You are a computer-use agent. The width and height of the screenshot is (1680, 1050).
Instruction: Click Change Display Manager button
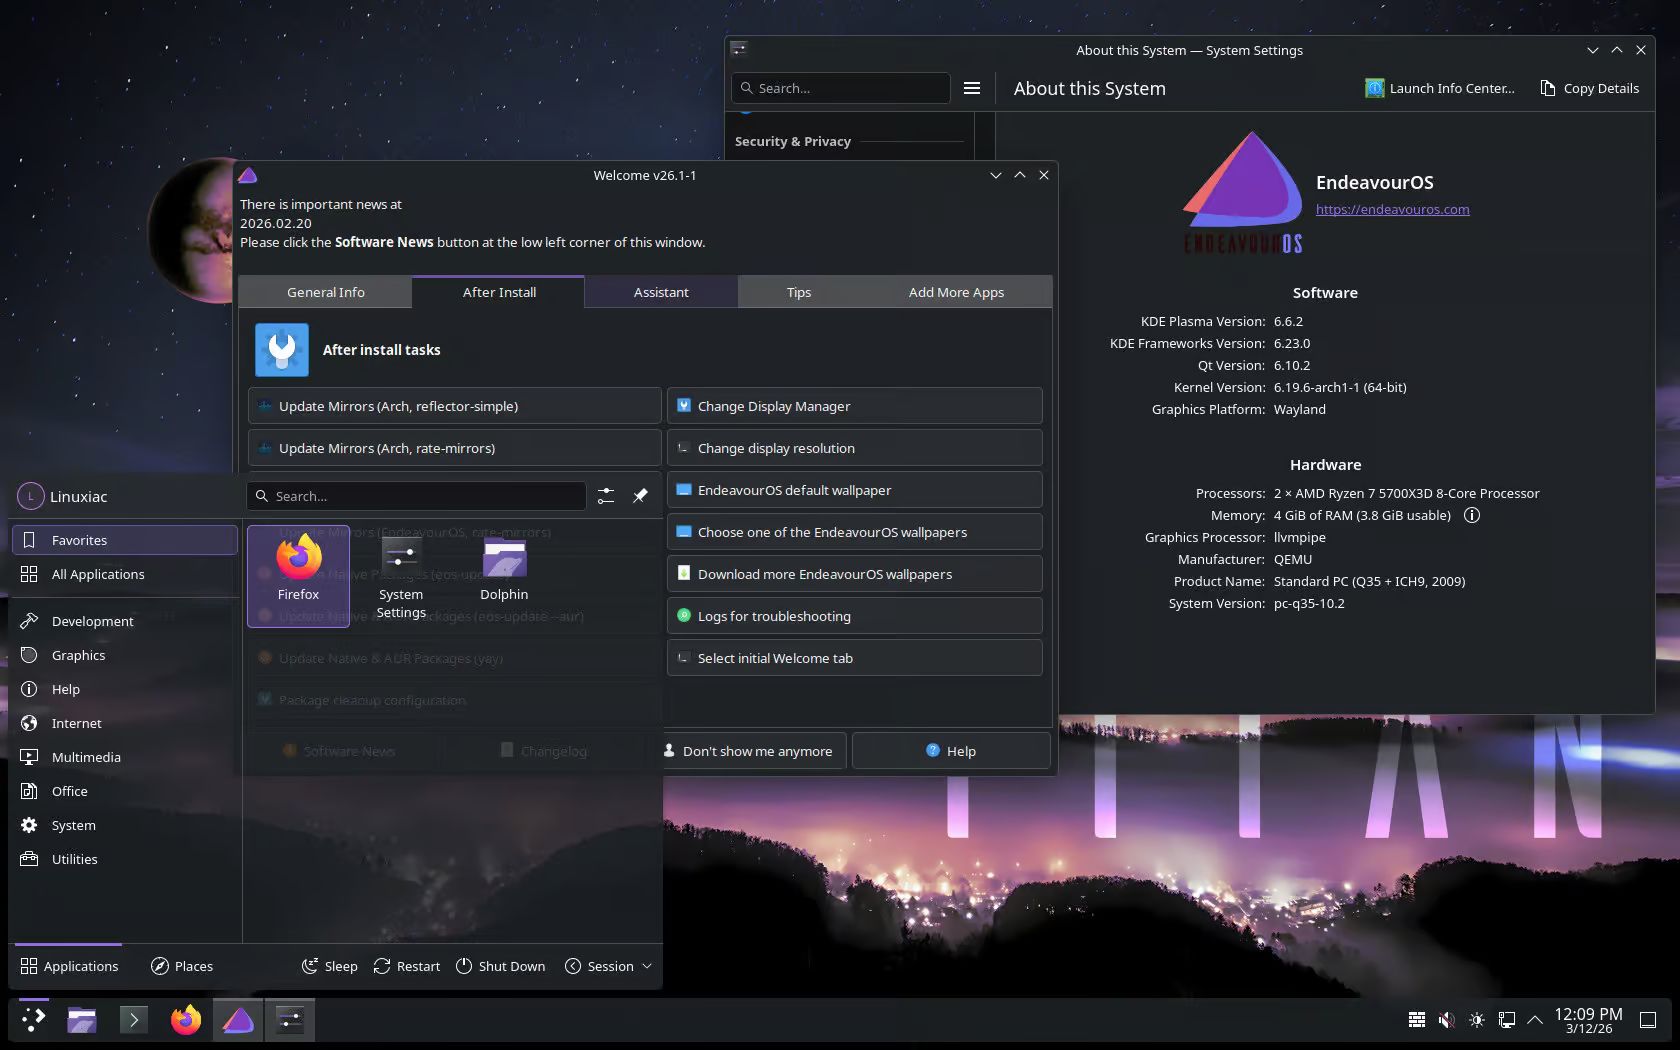click(854, 406)
